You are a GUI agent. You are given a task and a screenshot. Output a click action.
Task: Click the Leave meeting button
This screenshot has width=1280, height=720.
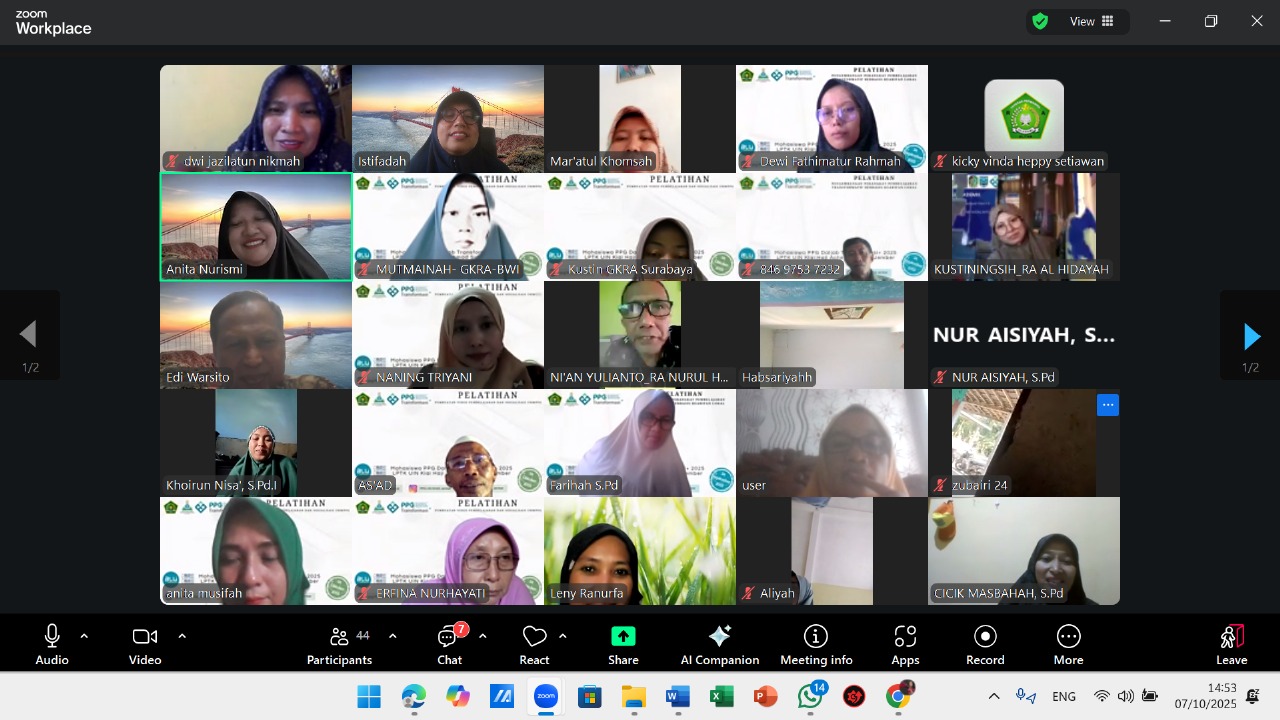click(1231, 644)
